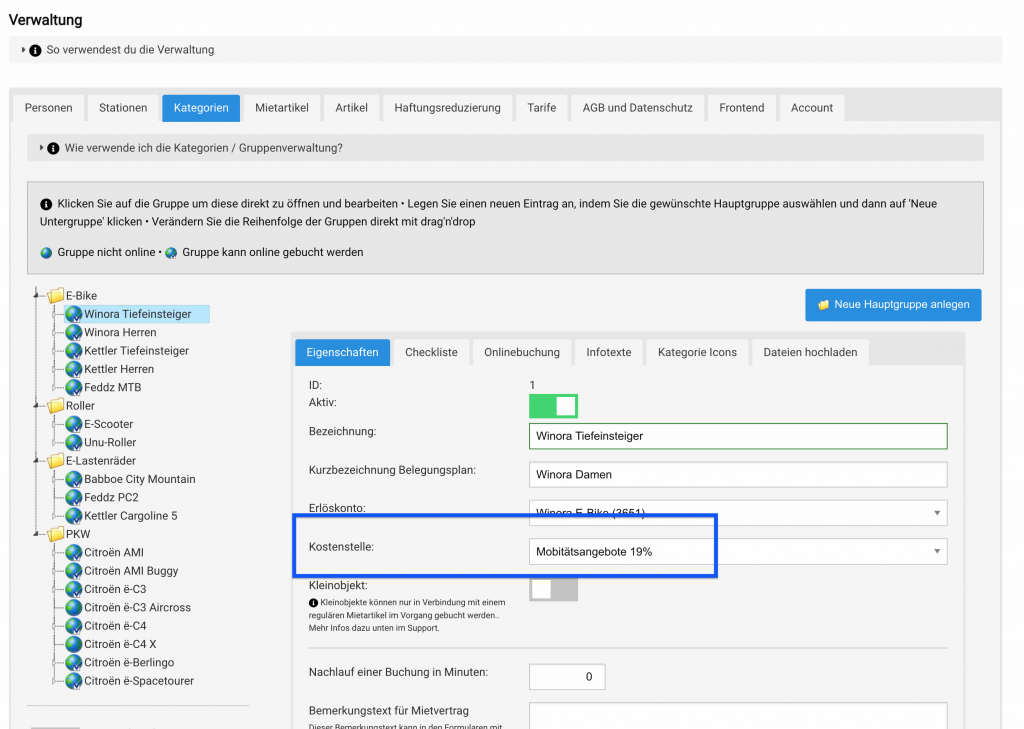Click the E-Bike folder icon
This screenshot has height=729, width=1024.
pos(56,295)
